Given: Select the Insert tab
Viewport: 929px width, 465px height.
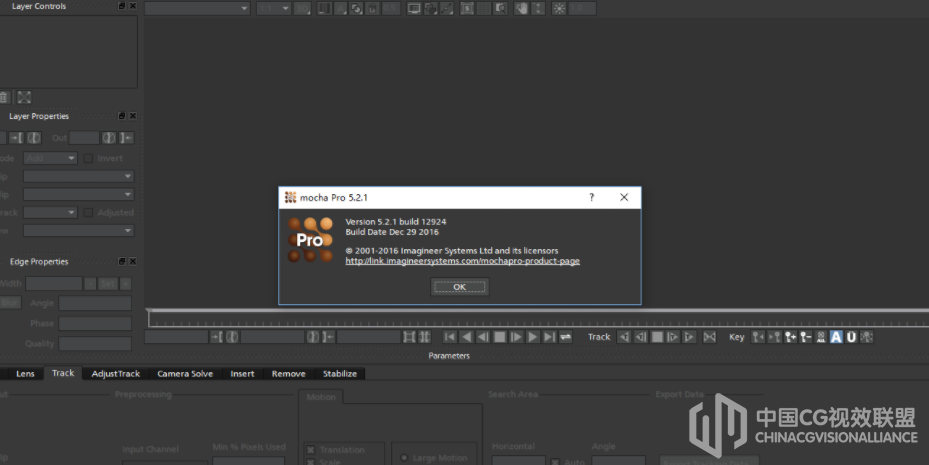Looking at the screenshot, I should (x=242, y=374).
